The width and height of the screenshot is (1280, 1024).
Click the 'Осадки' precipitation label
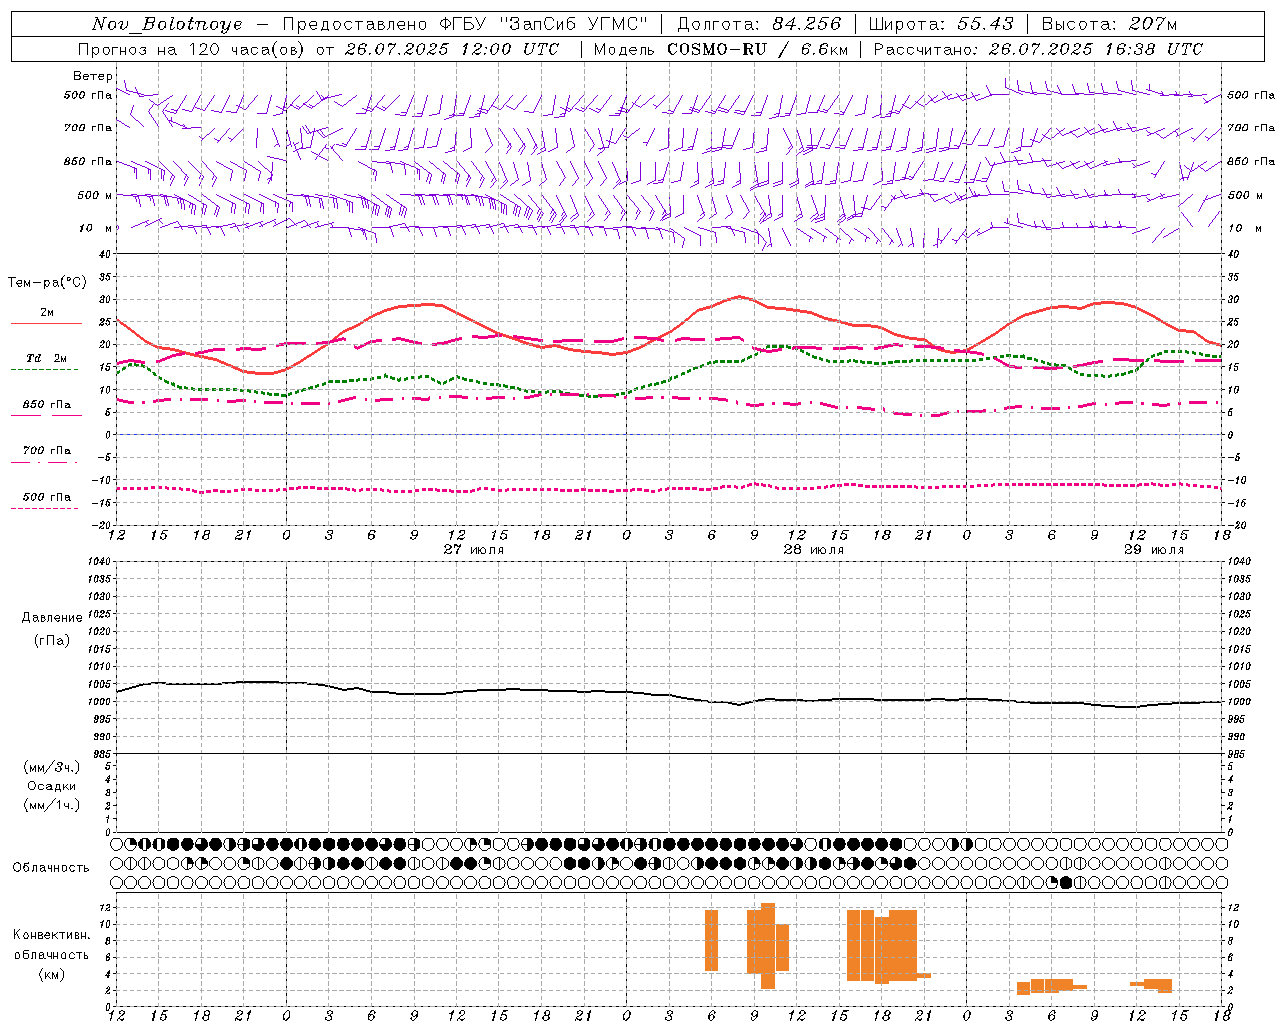coord(52,787)
